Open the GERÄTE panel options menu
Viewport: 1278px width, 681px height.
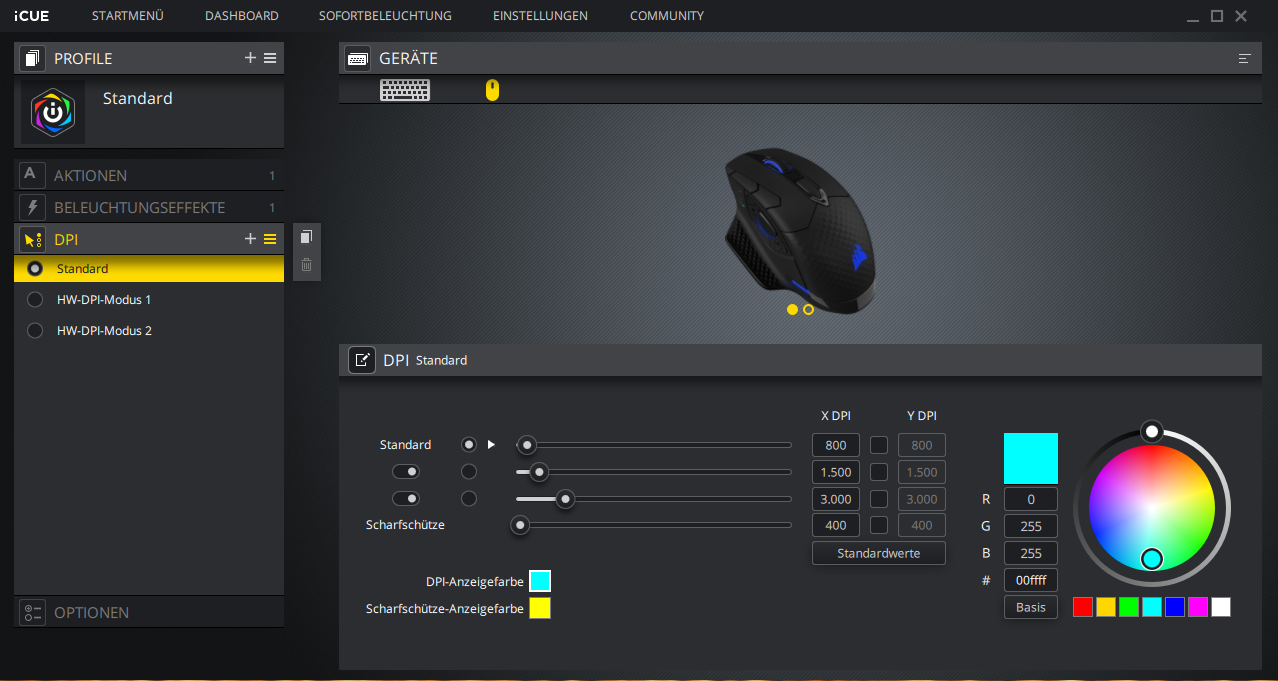(1245, 59)
